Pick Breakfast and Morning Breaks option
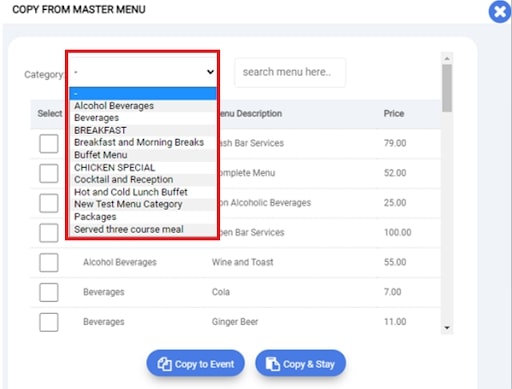The height and width of the screenshot is (389, 512). pos(143,142)
